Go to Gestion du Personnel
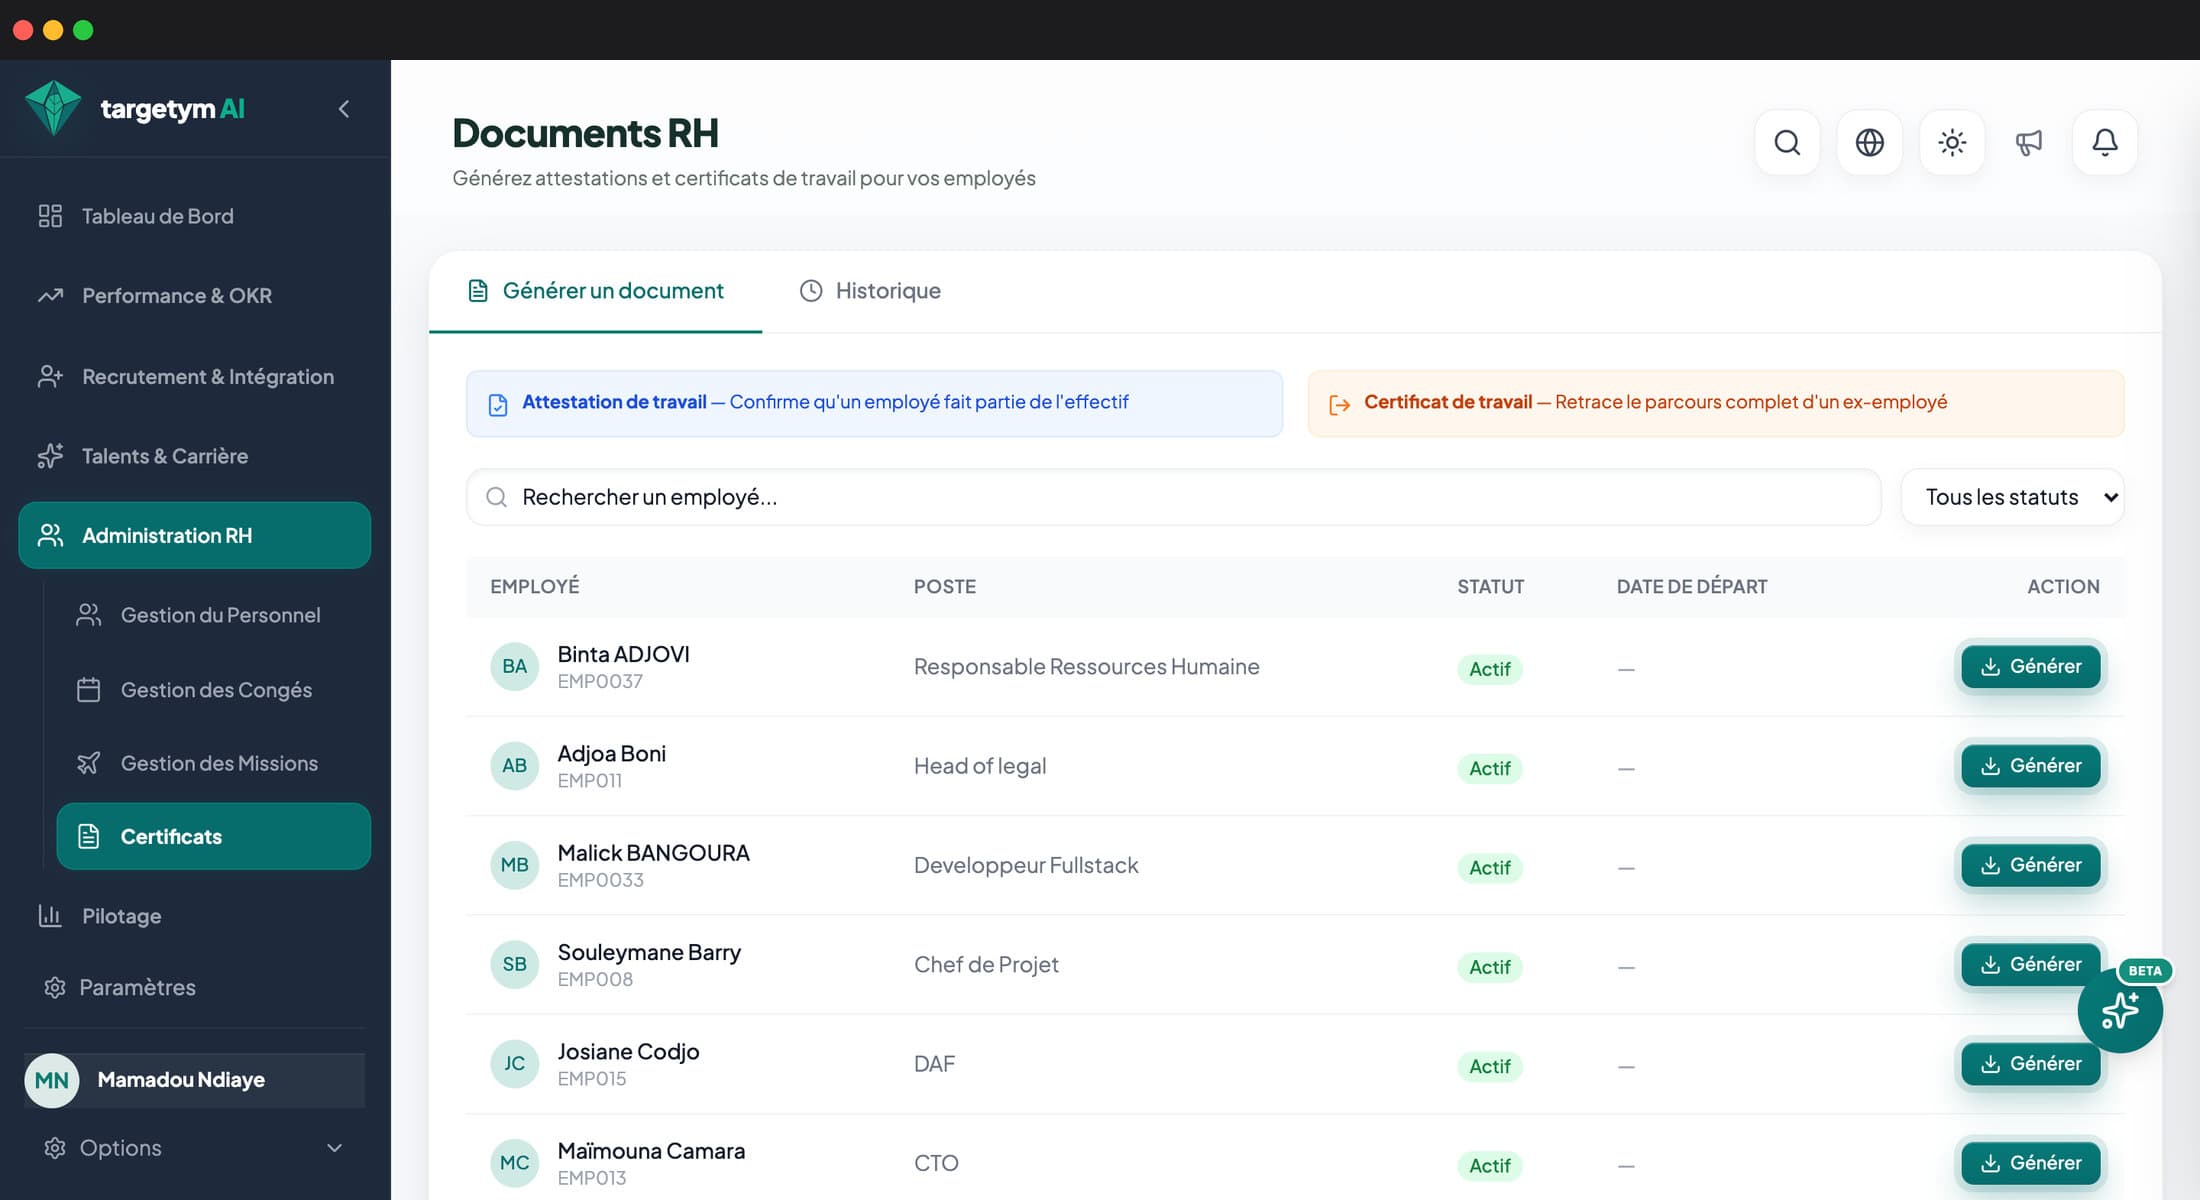Image resolution: width=2200 pixels, height=1200 pixels. (213, 615)
